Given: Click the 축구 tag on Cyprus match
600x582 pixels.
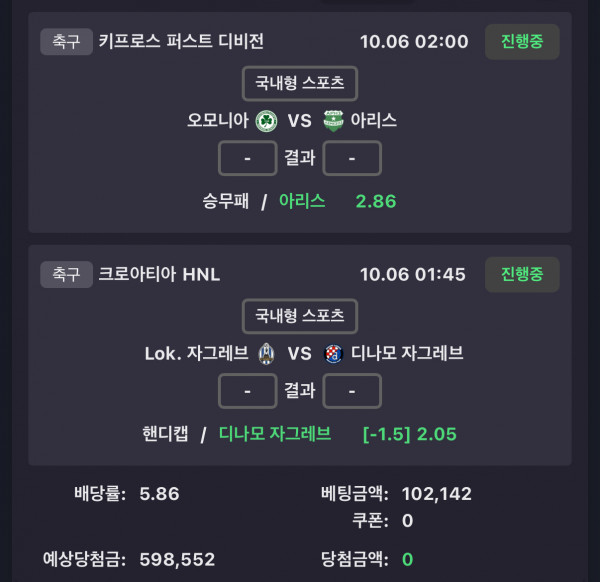Looking at the screenshot, I should tap(66, 41).
